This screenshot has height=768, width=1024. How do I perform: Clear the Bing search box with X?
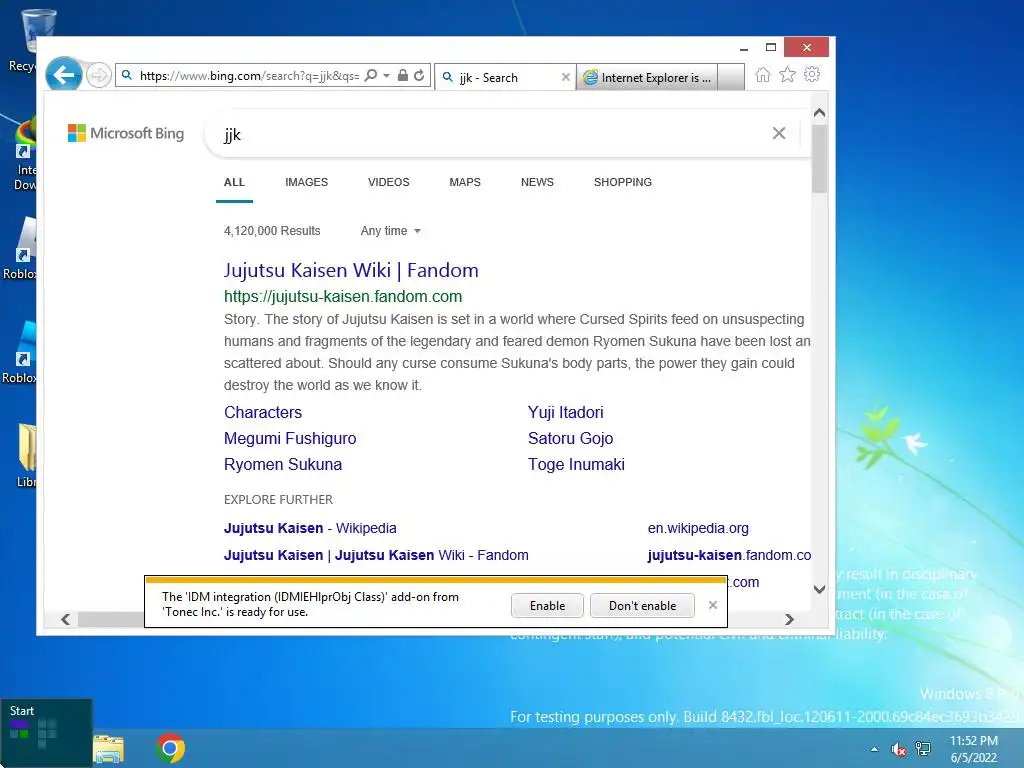pyautogui.click(x=778, y=133)
